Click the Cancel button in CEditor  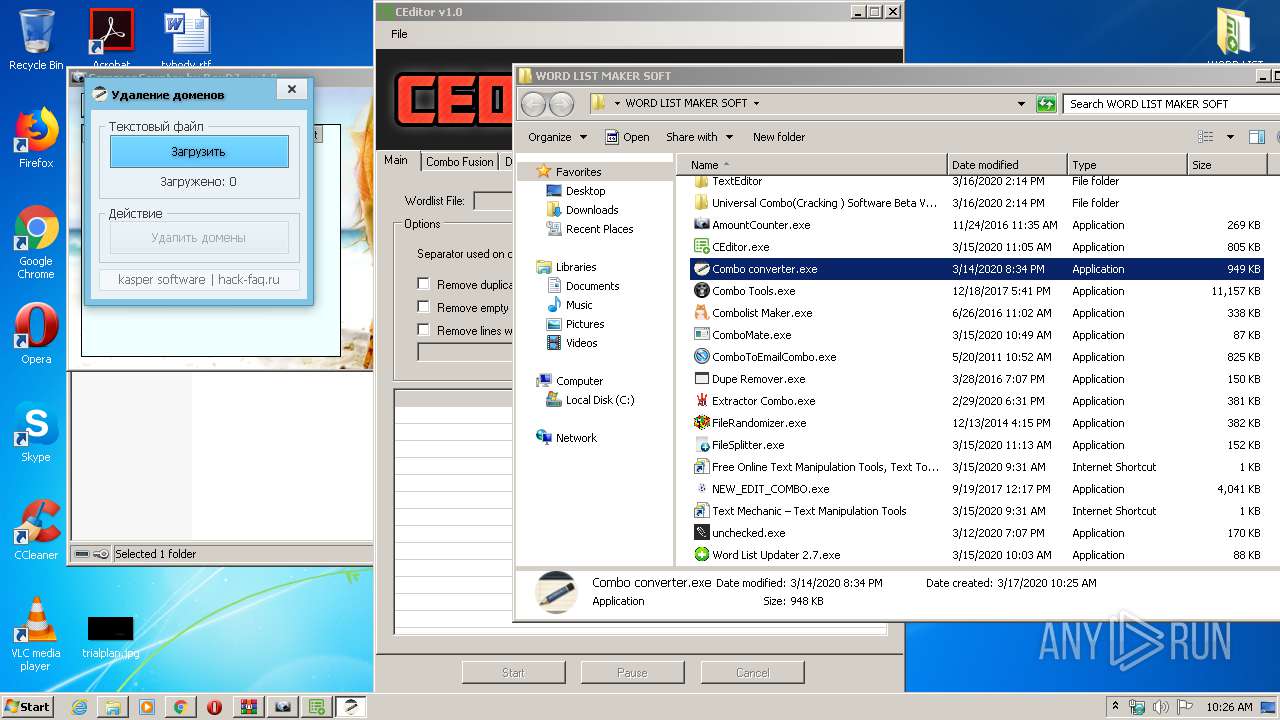[x=752, y=672]
